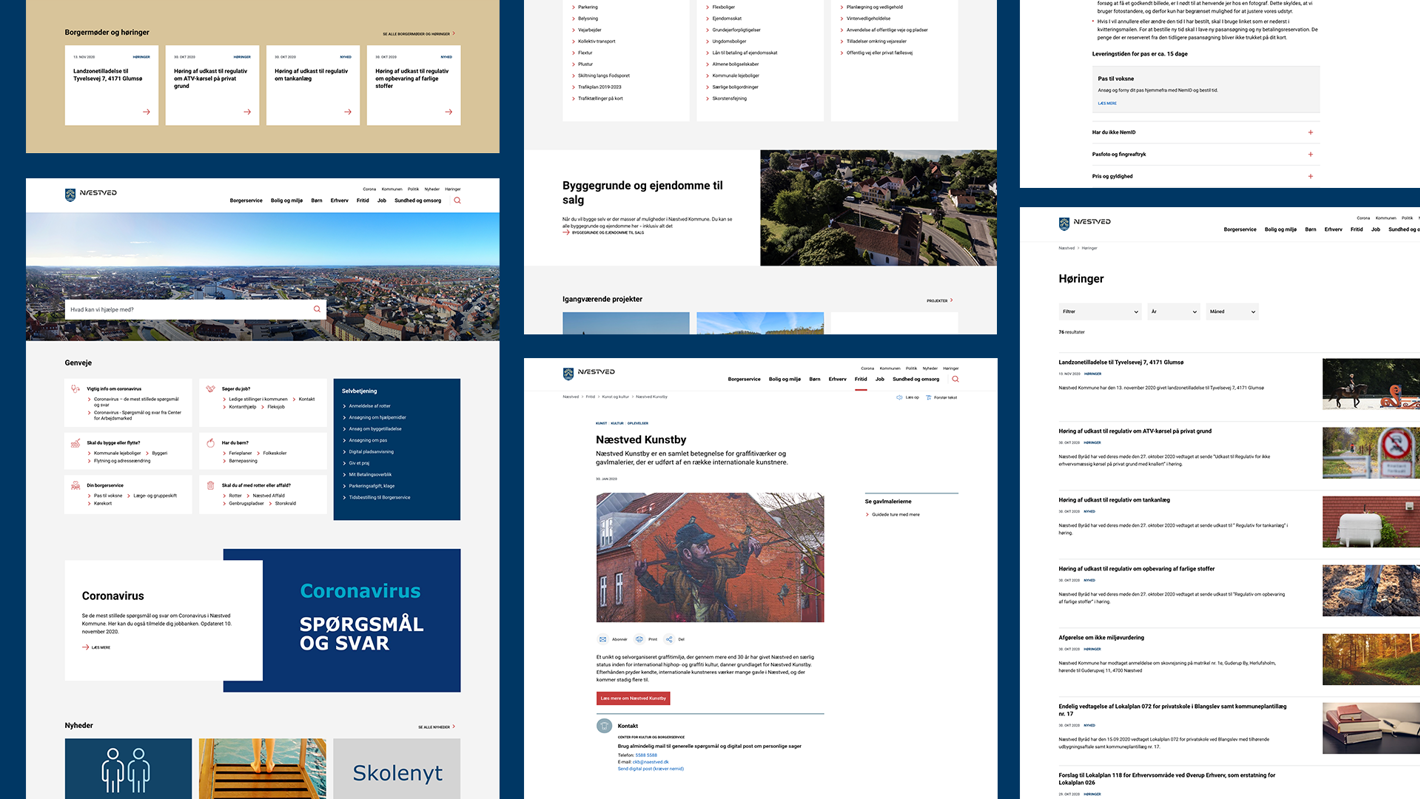
Task: Select the underlined Fritid menu item
Action: coord(860,379)
